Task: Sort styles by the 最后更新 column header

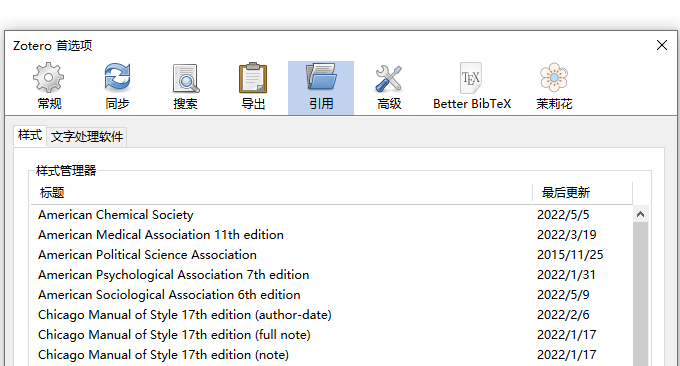Action: (x=582, y=193)
